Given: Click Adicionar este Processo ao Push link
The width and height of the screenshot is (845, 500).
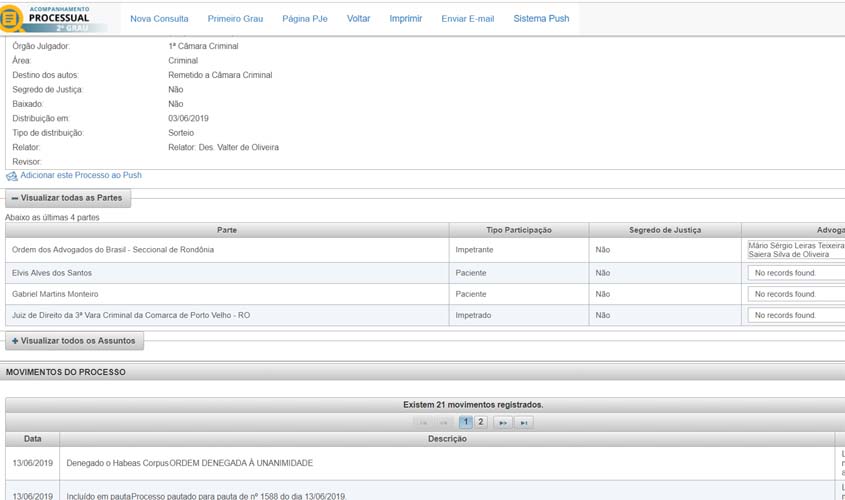Looking at the screenshot, I should 81,176.
